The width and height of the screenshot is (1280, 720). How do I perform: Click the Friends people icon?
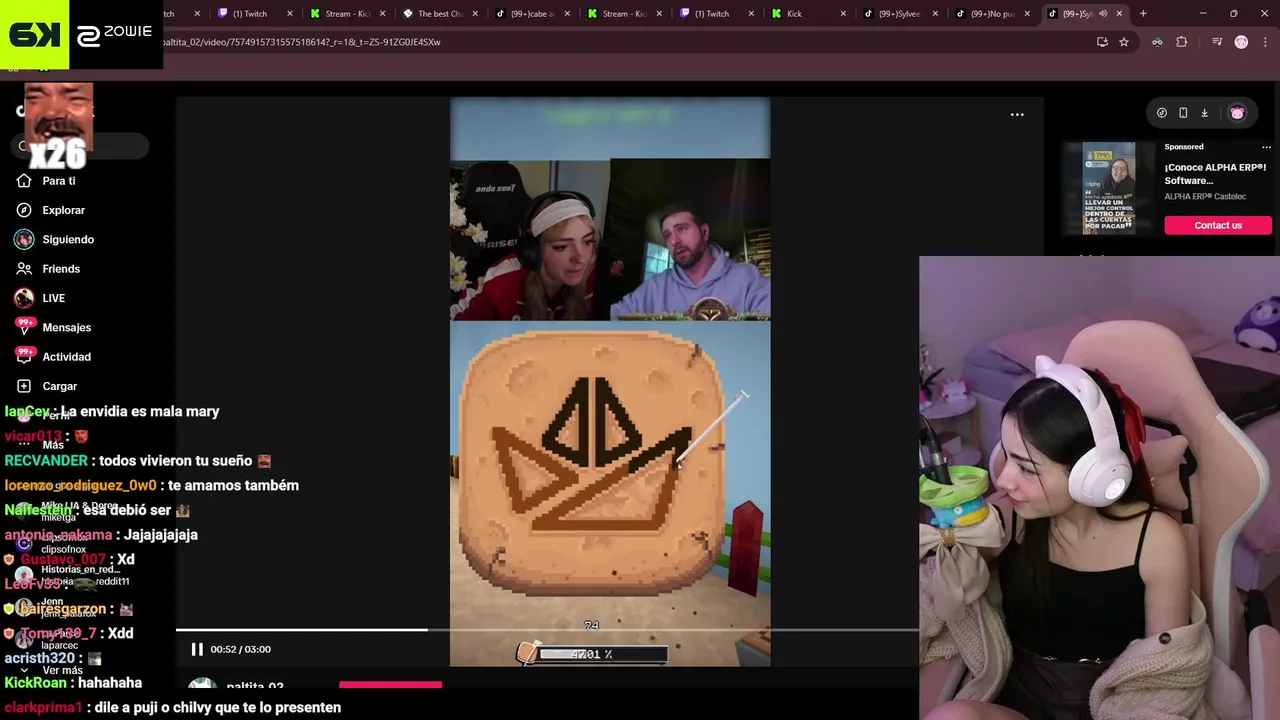pyautogui.click(x=24, y=269)
